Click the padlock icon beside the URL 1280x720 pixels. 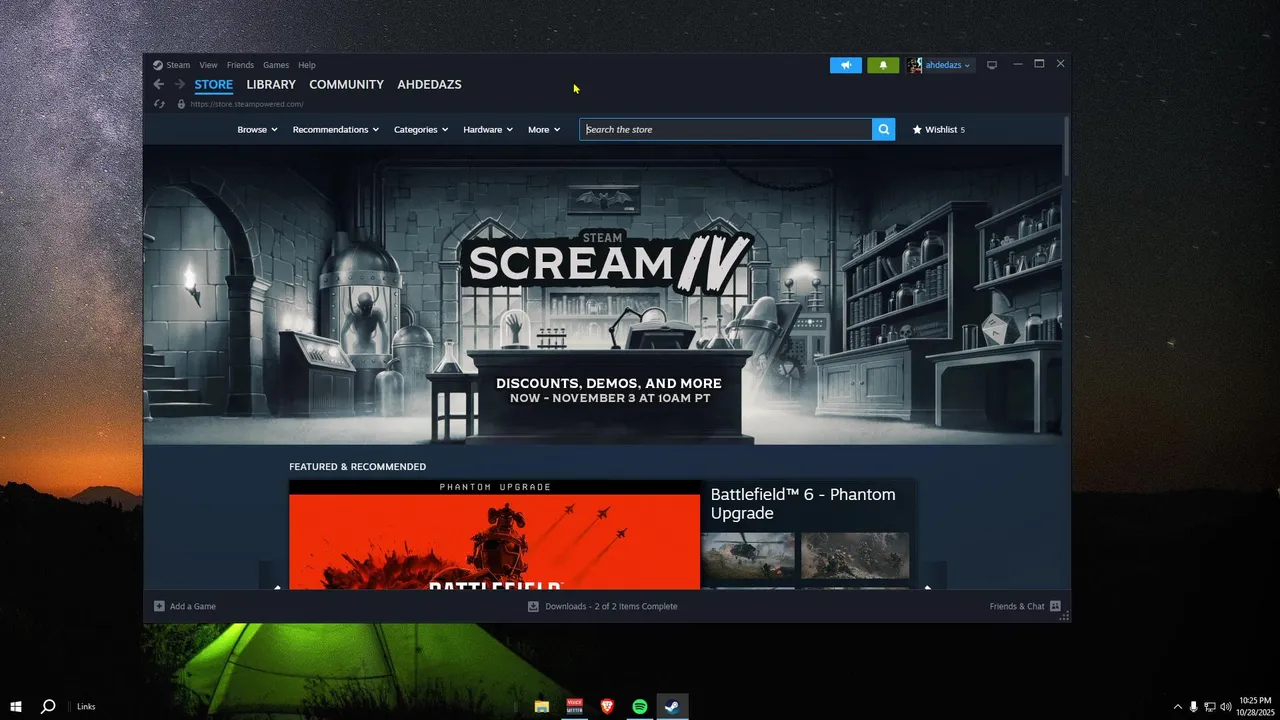coord(181,104)
